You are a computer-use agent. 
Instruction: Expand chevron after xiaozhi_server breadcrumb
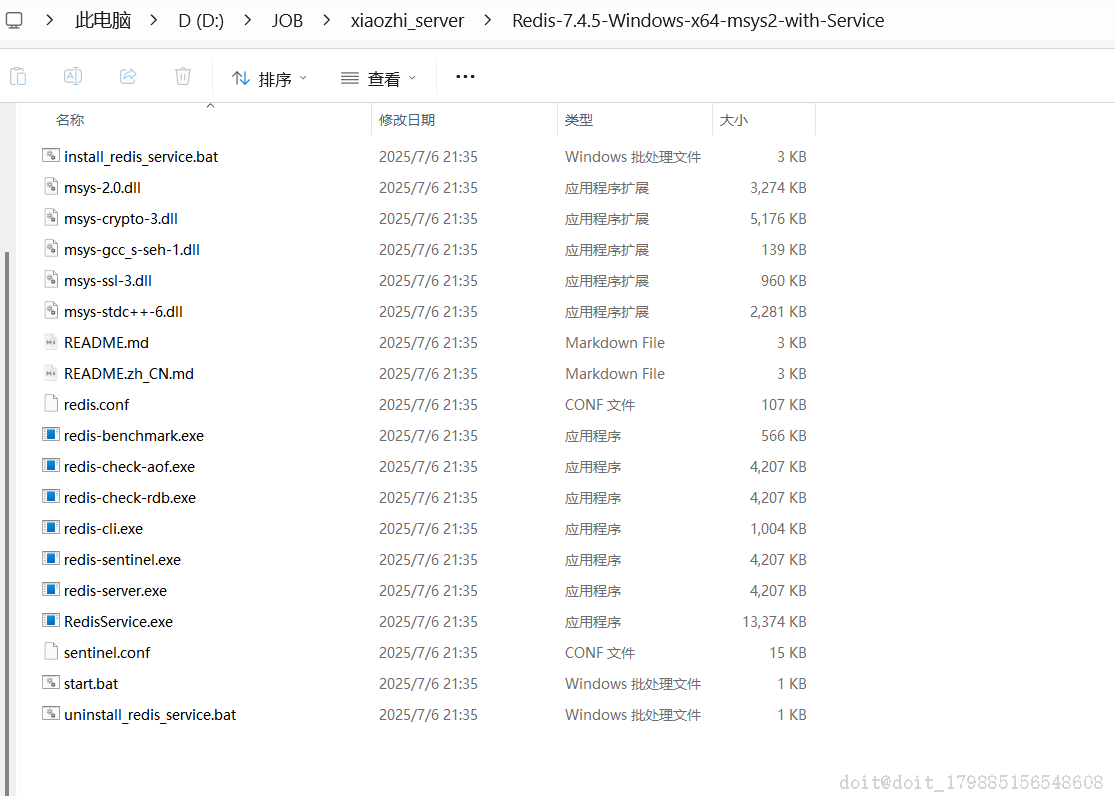[x=488, y=21]
